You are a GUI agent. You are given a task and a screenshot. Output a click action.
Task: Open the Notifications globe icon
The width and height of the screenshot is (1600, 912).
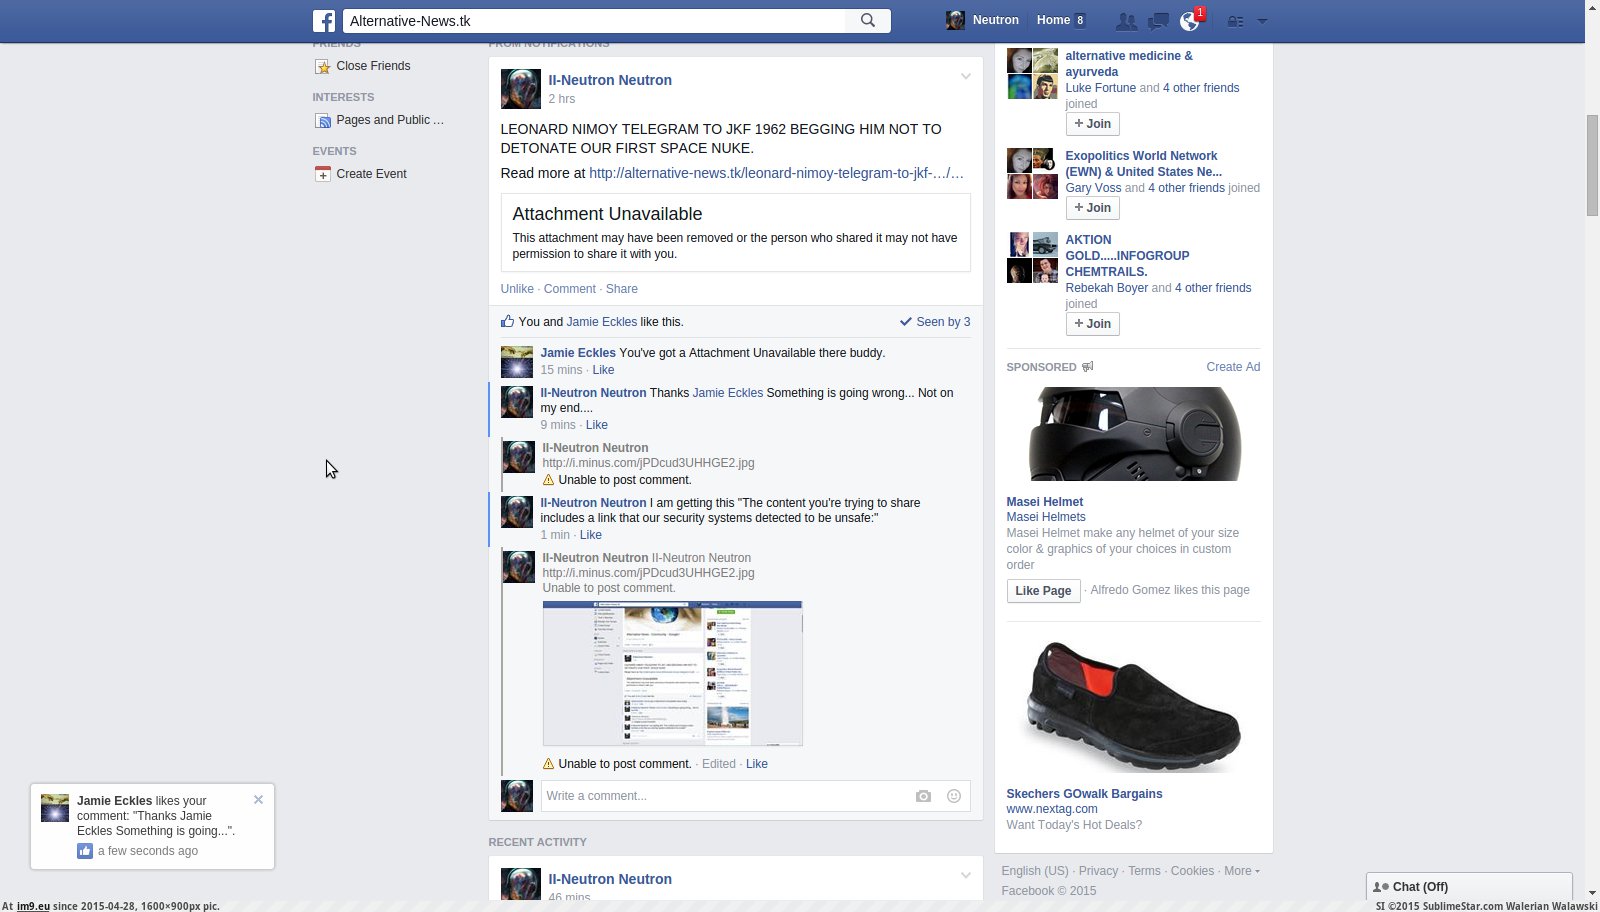pyautogui.click(x=1188, y=20)
